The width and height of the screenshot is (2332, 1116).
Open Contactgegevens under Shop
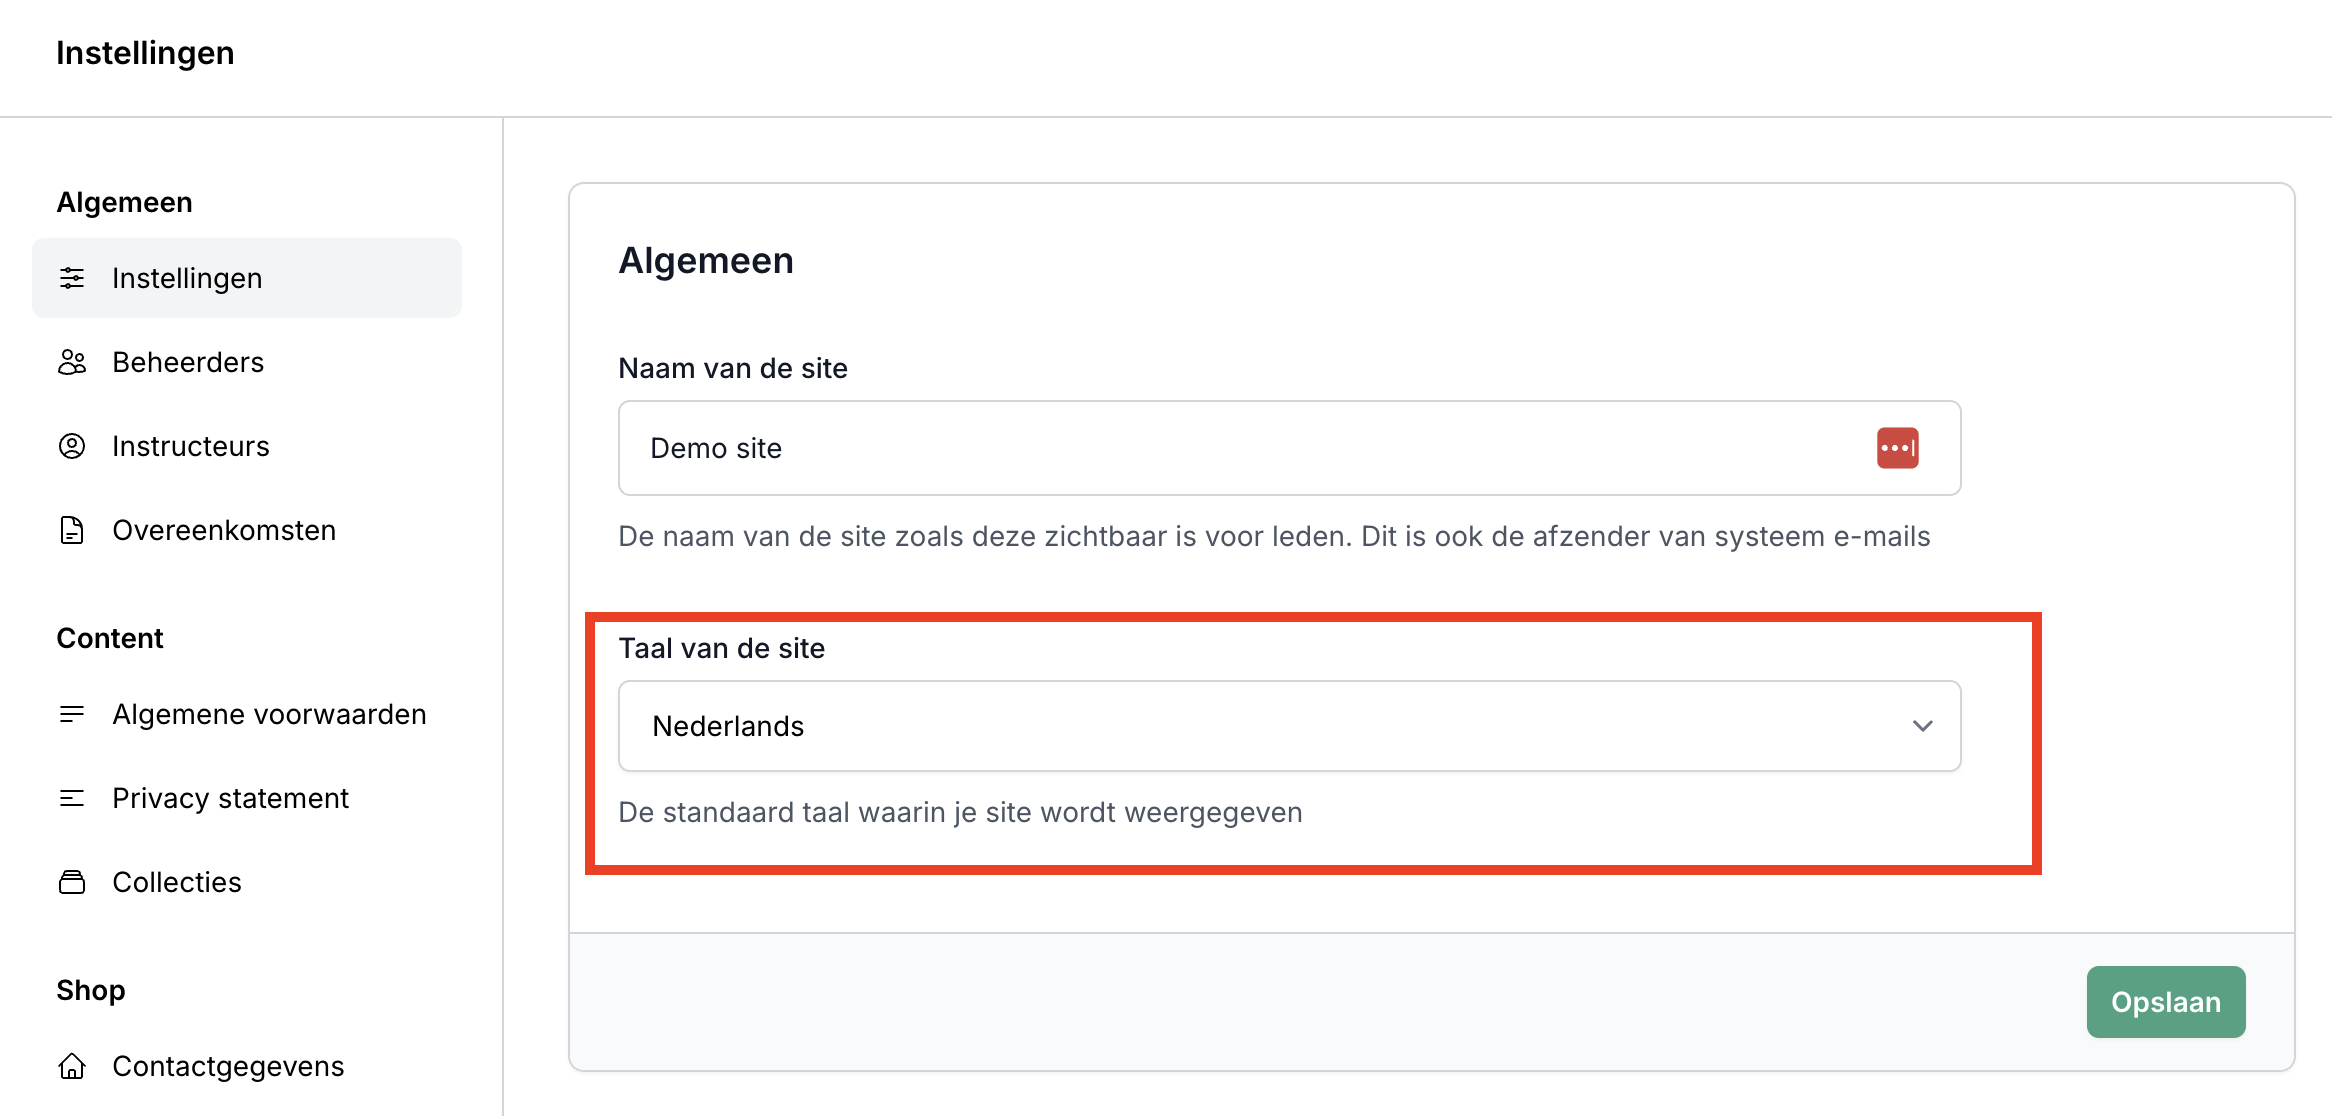coord(228,1066)
